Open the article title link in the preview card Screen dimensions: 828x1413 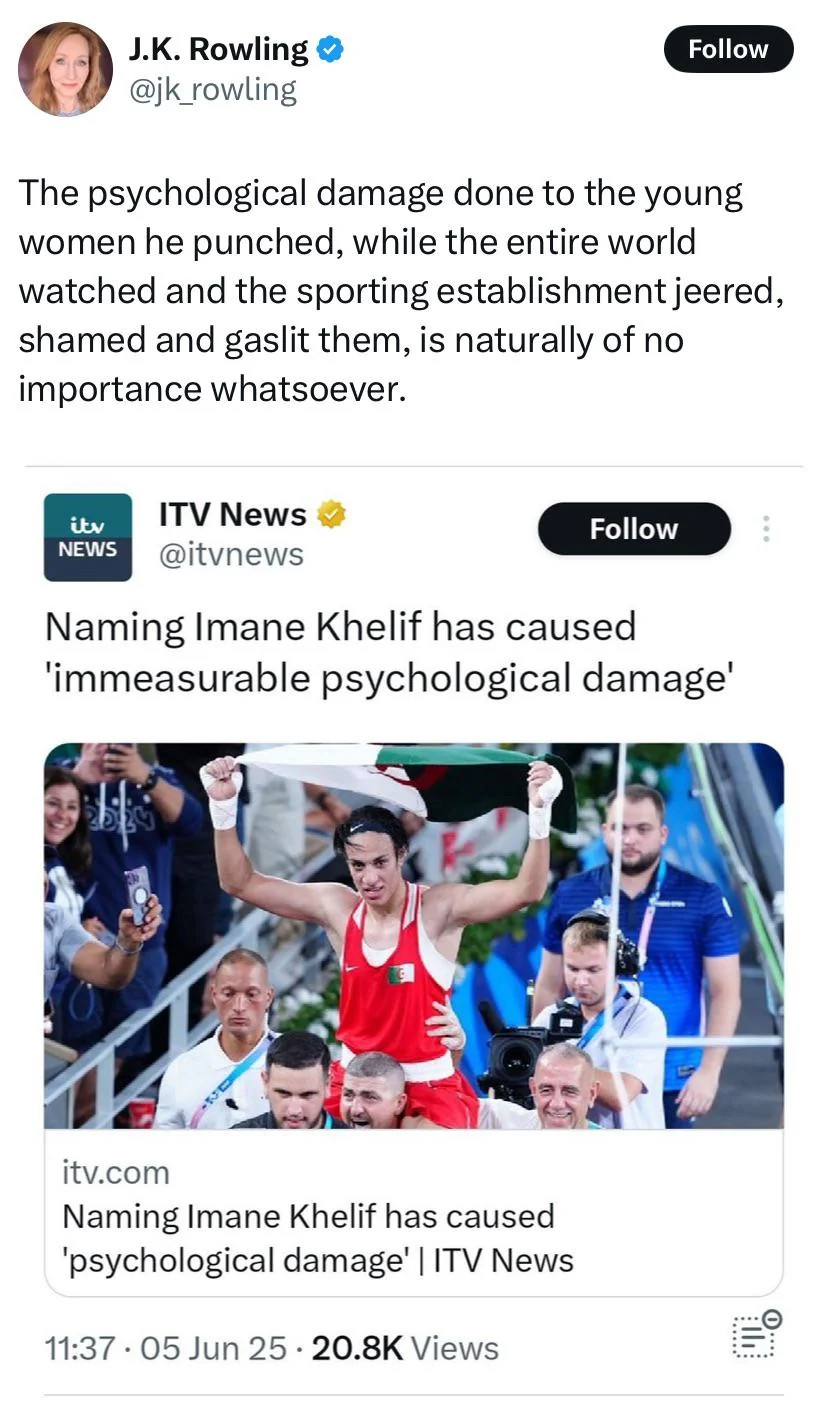(x=318, y=1238)
